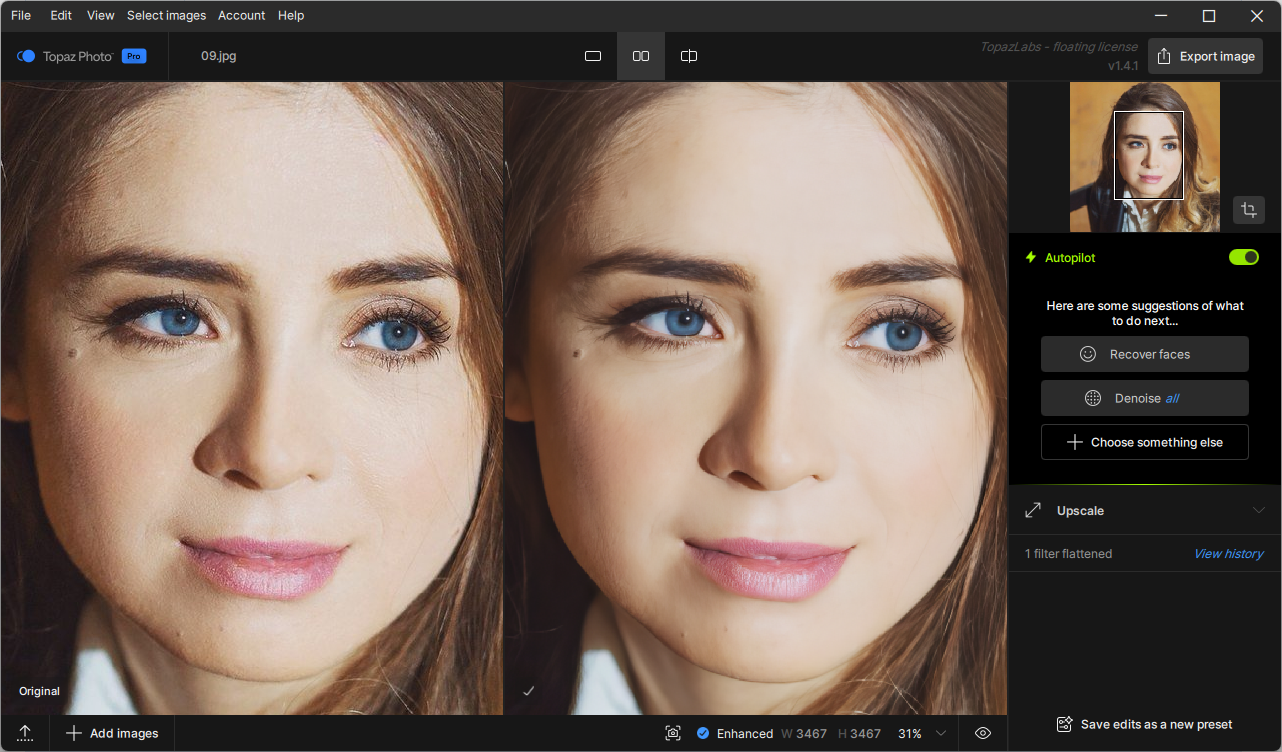Screen dimensions: 1282x752
Task: Save edits as a new preset
Action: (1145, 724)
